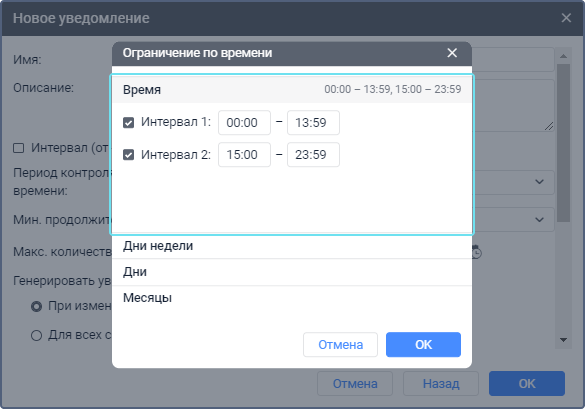Click the blue OK button in dialog
Screen dimensions: 585x409
pos(423,344)
